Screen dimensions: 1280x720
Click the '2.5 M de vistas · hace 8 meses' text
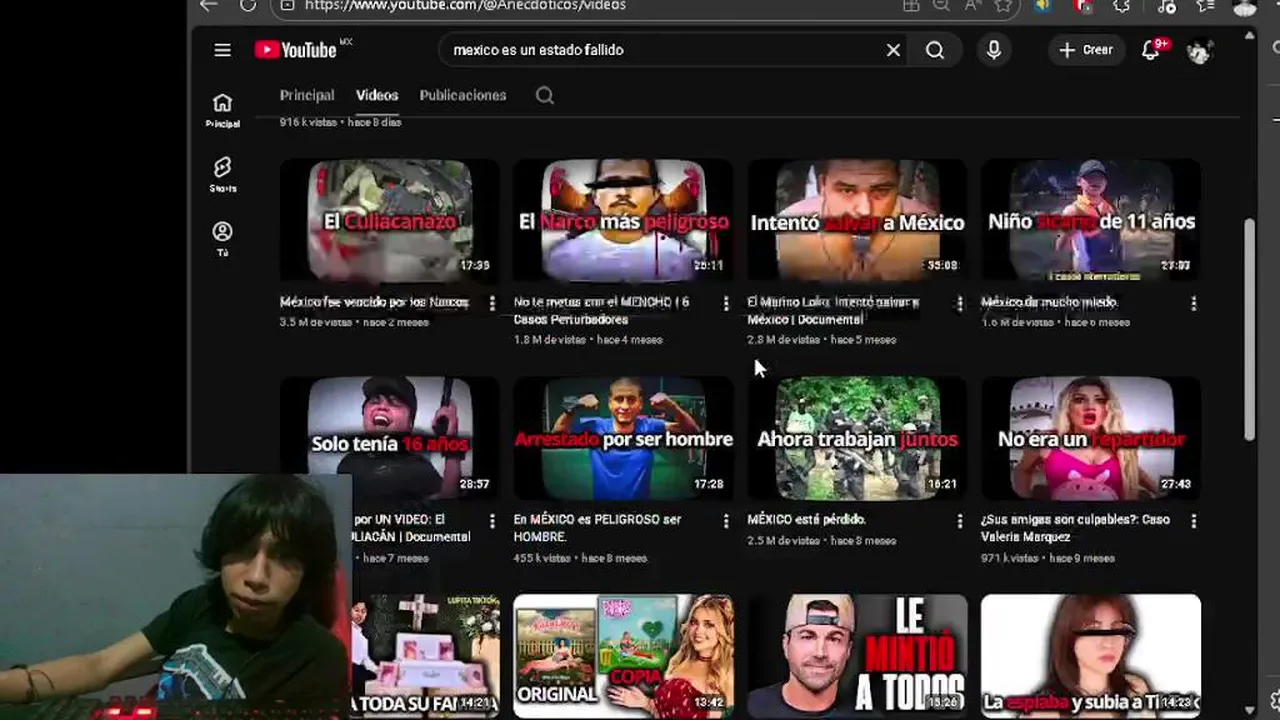click(x=821, y=541)
